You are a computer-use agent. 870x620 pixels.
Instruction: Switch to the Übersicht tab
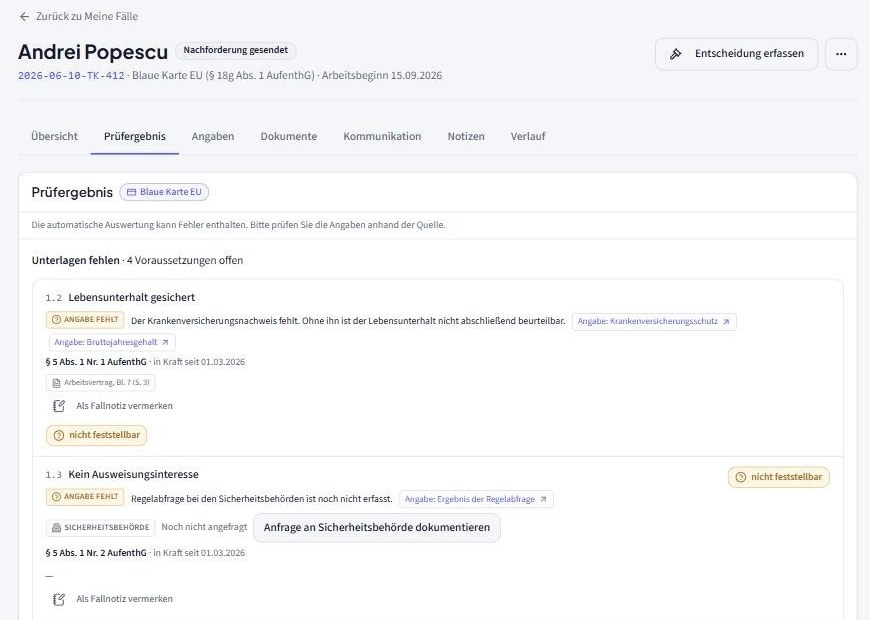point(54,137)
